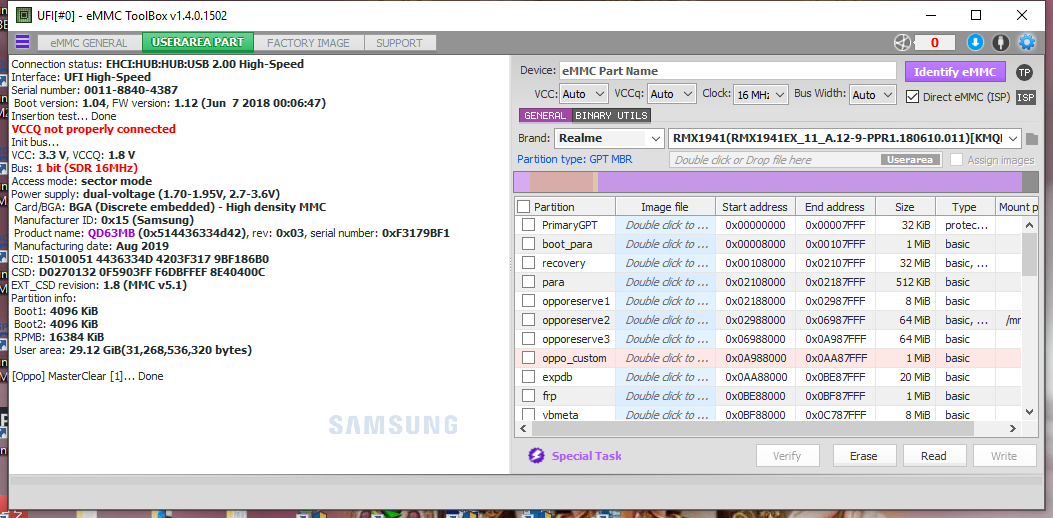Click the ISP pinout icon
The height and width of the screenshot is (518, 1053).
tap(1025, 97)
